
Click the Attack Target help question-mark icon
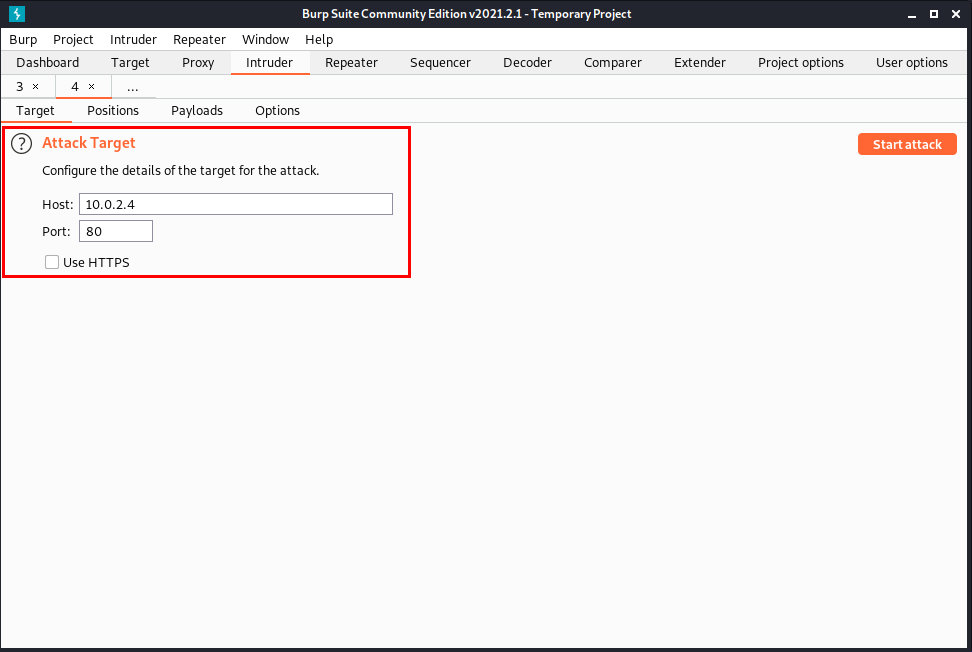22,144
